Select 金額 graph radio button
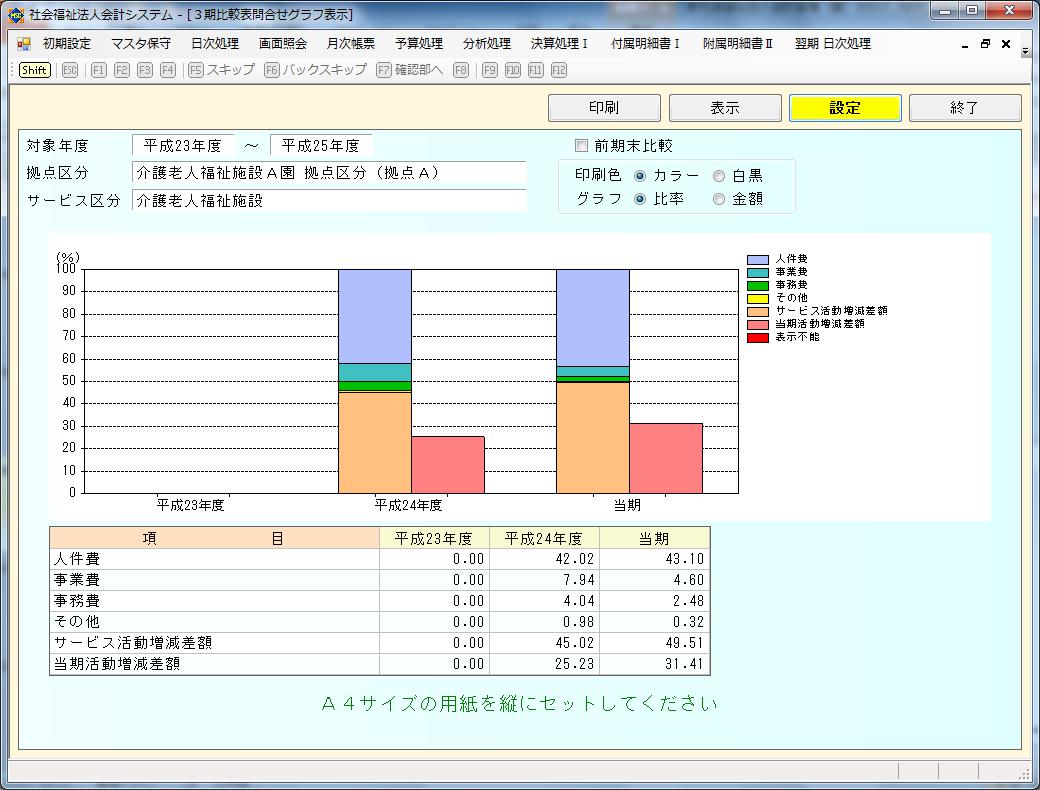1040x790 pixels. pyautogui.click(x=719, y=199)
